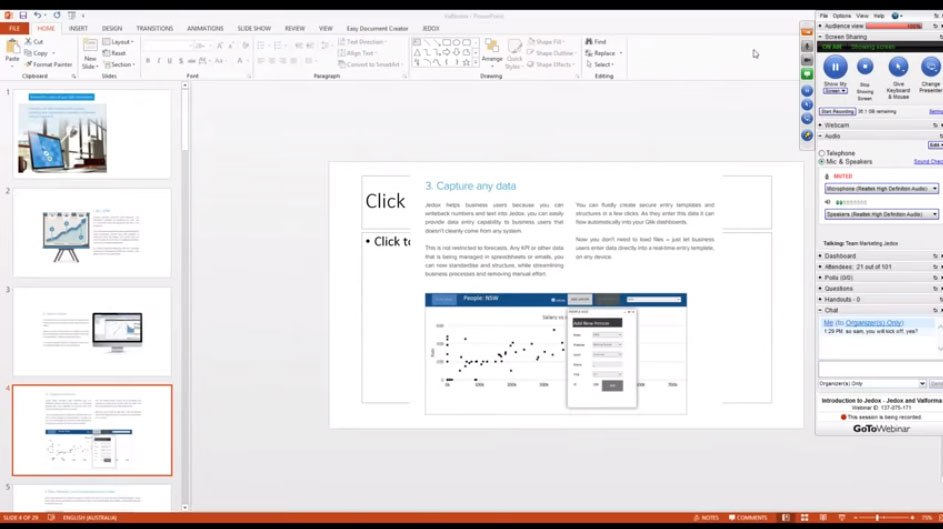This screenshot has width=943, height=529.
Task: Click the Change Presenter icon
Action: [930, 68]
